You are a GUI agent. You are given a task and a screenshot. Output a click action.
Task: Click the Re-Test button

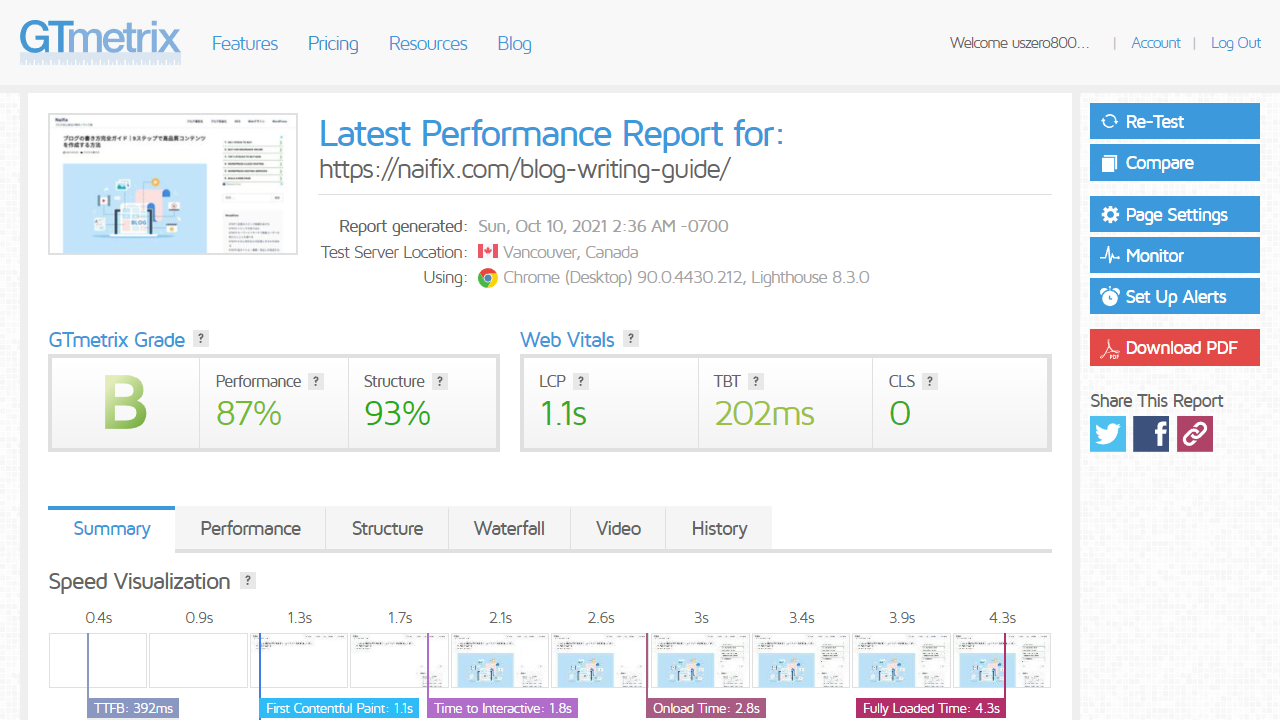(1175, 122)
